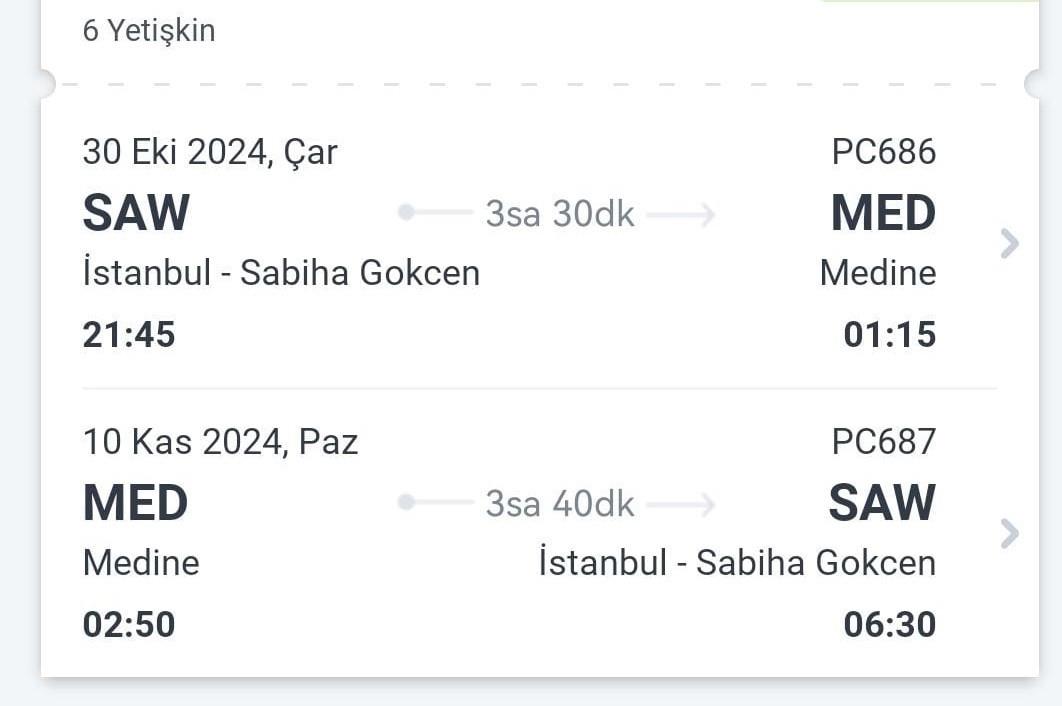Viewport: 1062px width, 706px height.
Task: Click the 3sa 30dk duration label
Action: coord(559,213)
